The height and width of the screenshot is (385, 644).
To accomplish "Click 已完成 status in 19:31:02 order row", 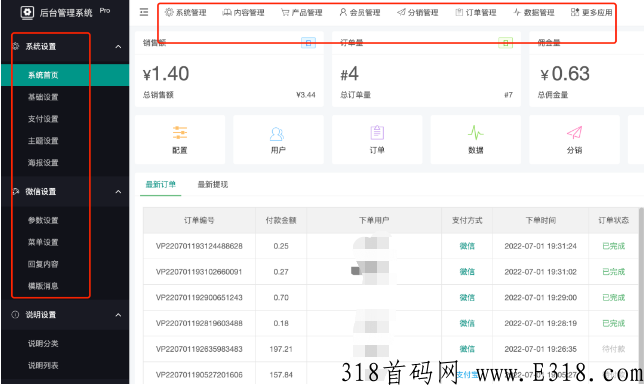I will pos(613,272).
